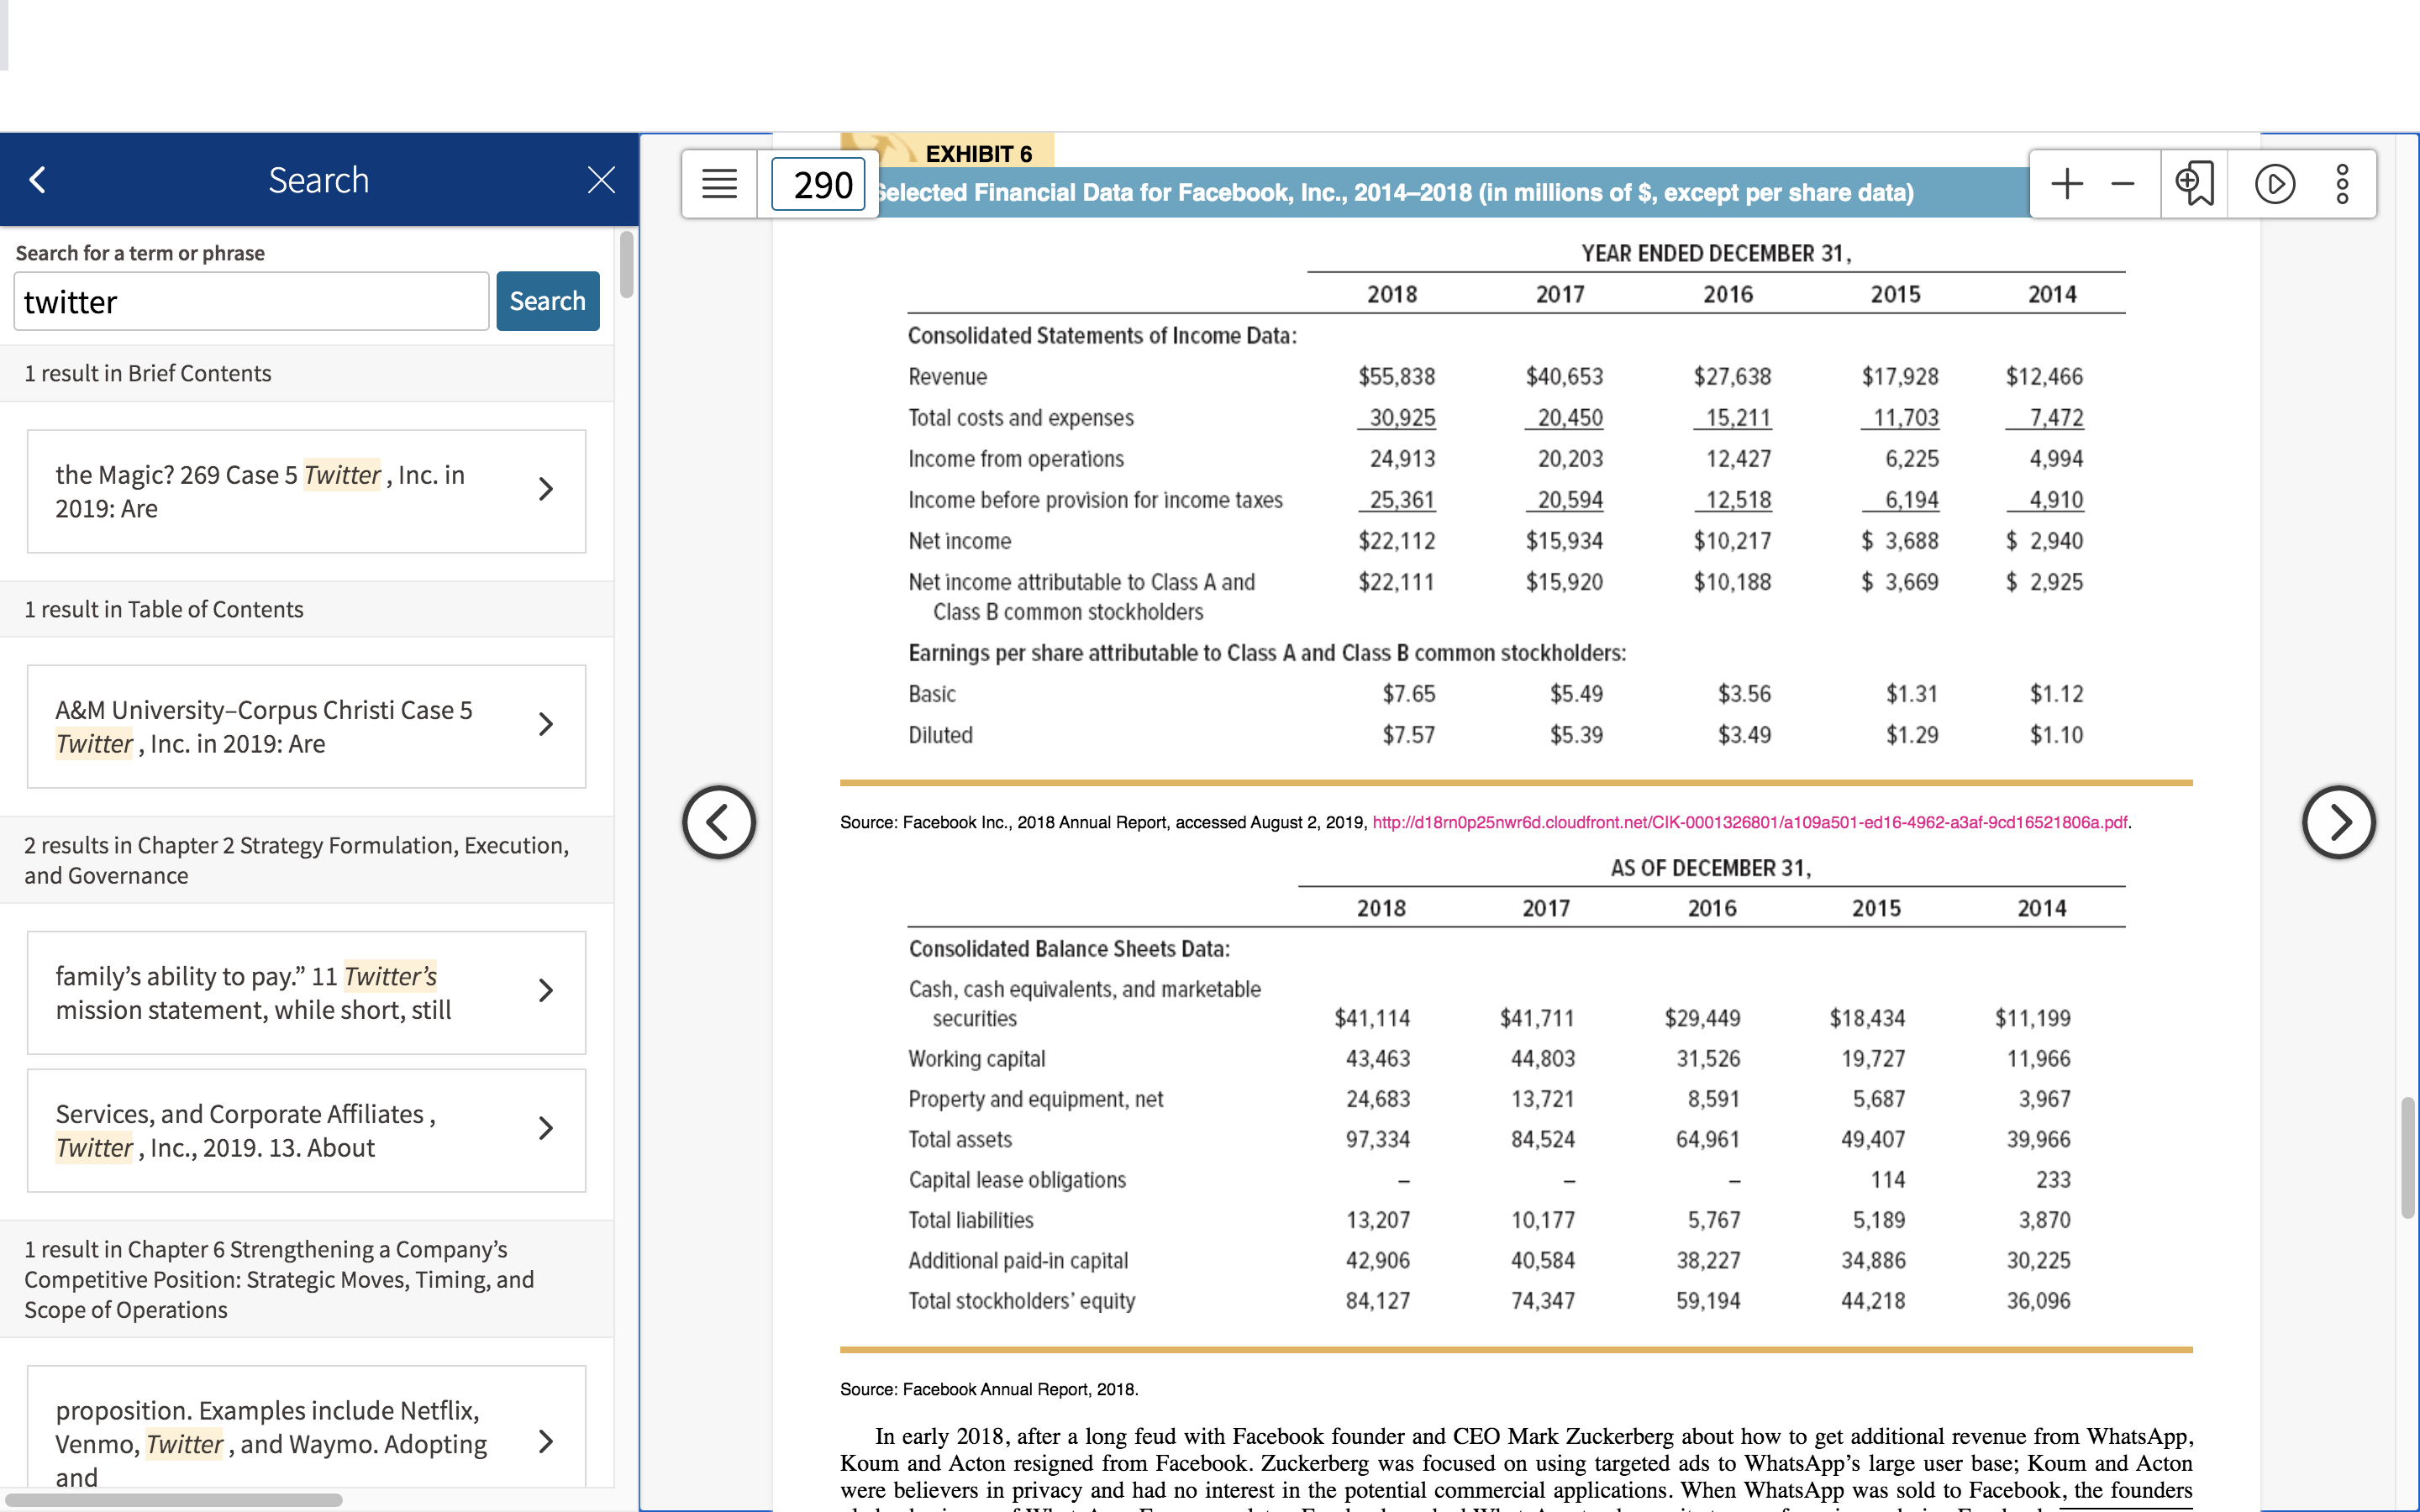Image resolution: width=2420 pixels, height=1512 pixels.
Task: Open the table of contents menu icon
Action: [x=719, y=184]
